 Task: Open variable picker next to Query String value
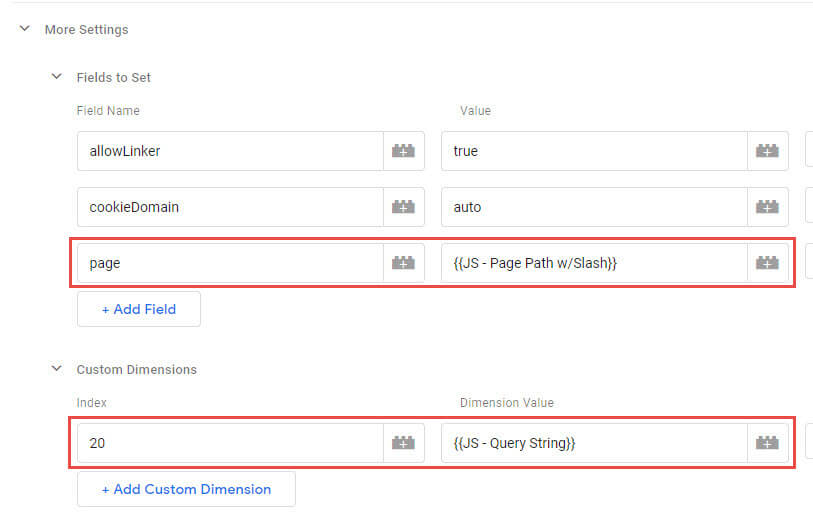767,442
